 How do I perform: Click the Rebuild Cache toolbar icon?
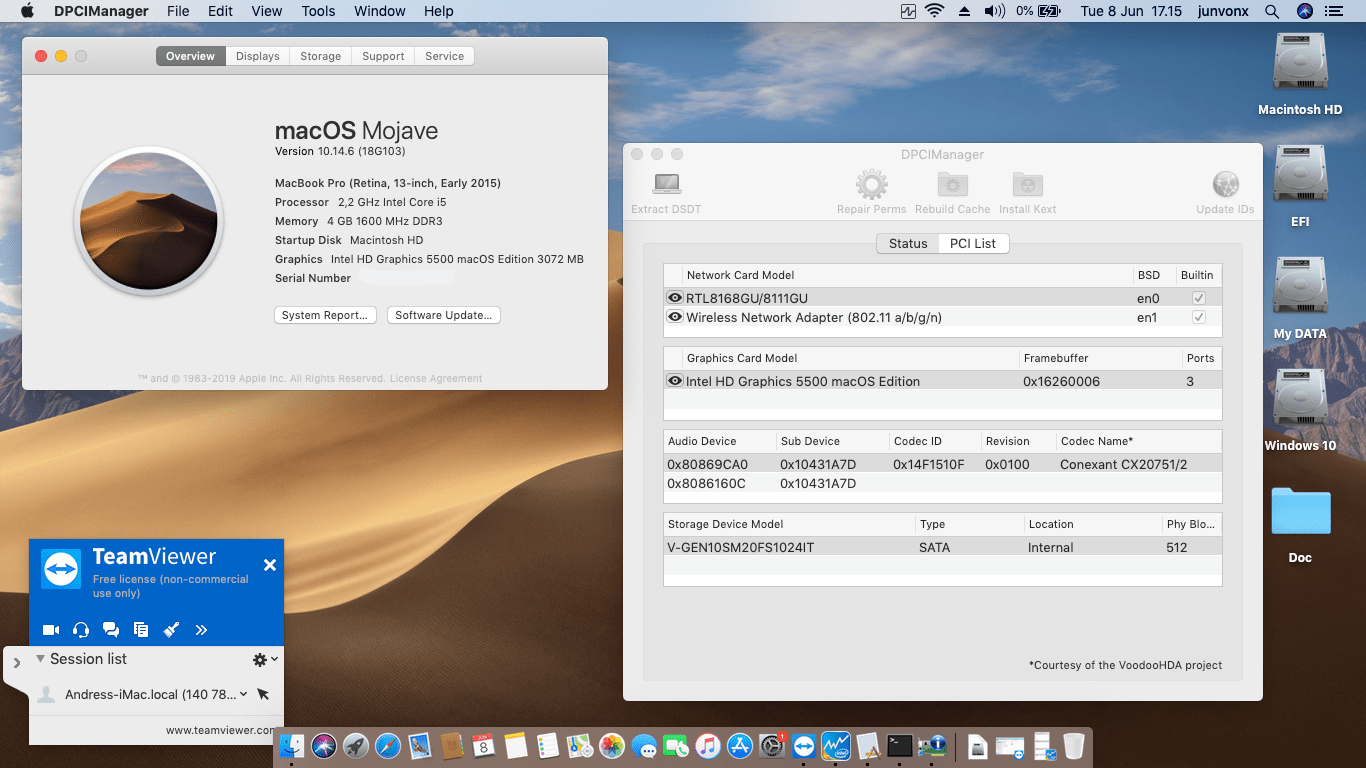(x=952, y=185)
